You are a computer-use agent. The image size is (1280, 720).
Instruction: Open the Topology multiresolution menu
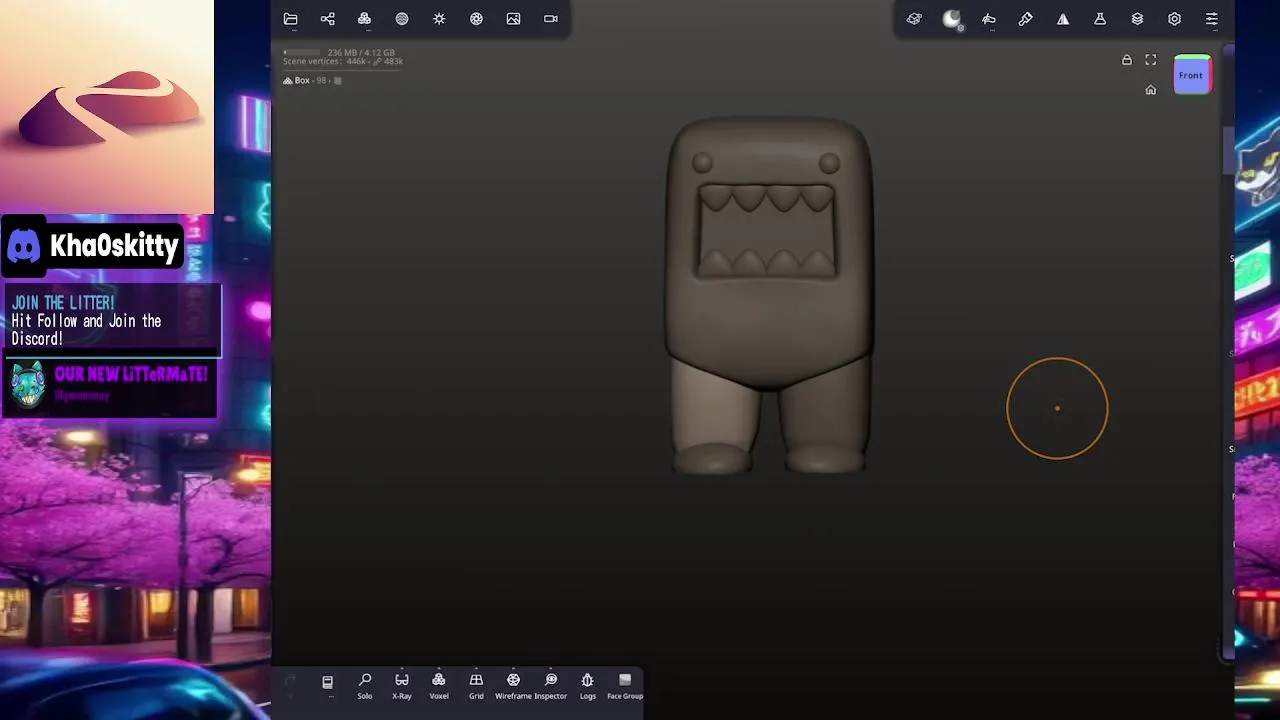click(x=364, y=19)
